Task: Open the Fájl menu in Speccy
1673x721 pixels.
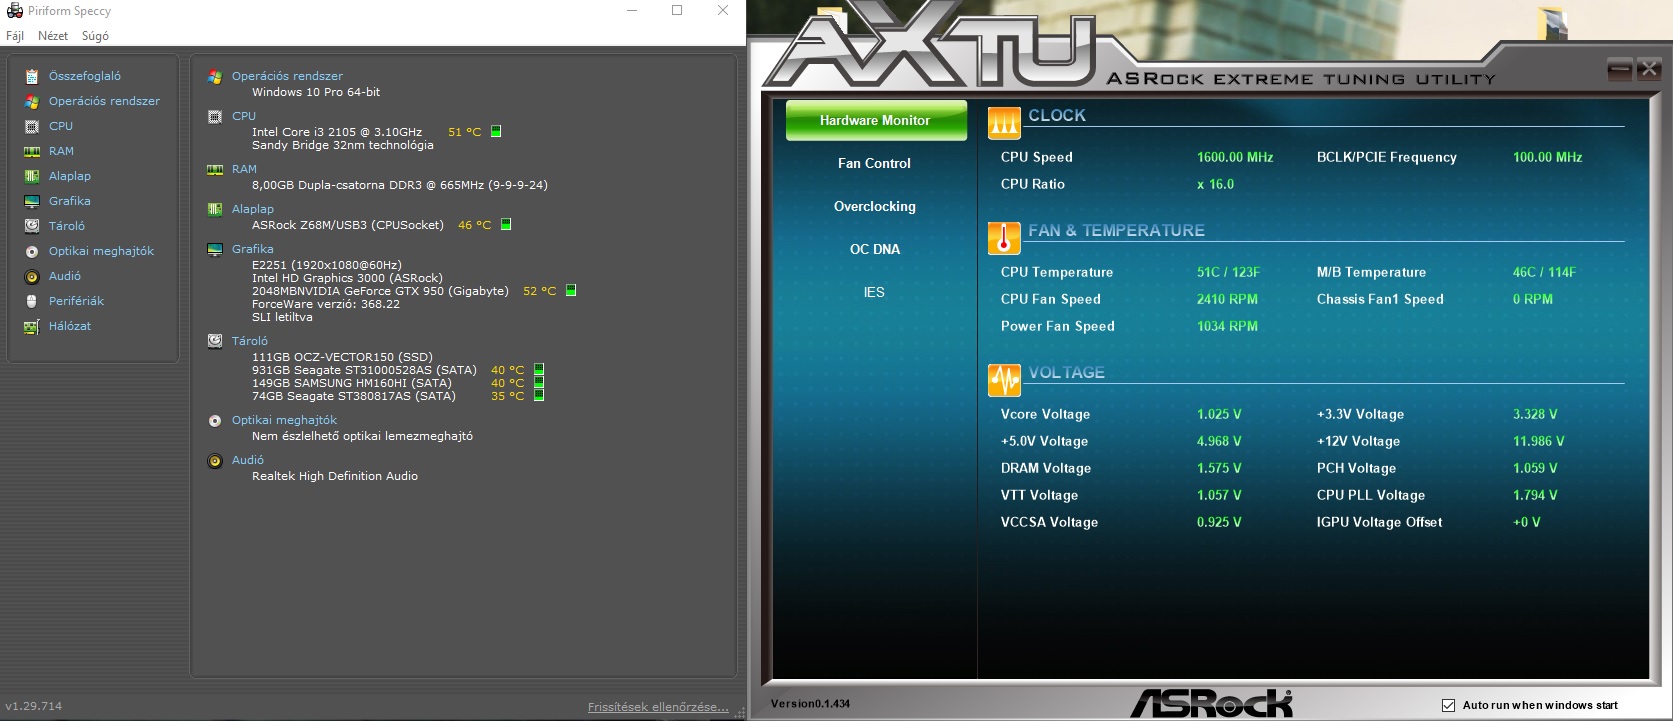Action: 15,36
